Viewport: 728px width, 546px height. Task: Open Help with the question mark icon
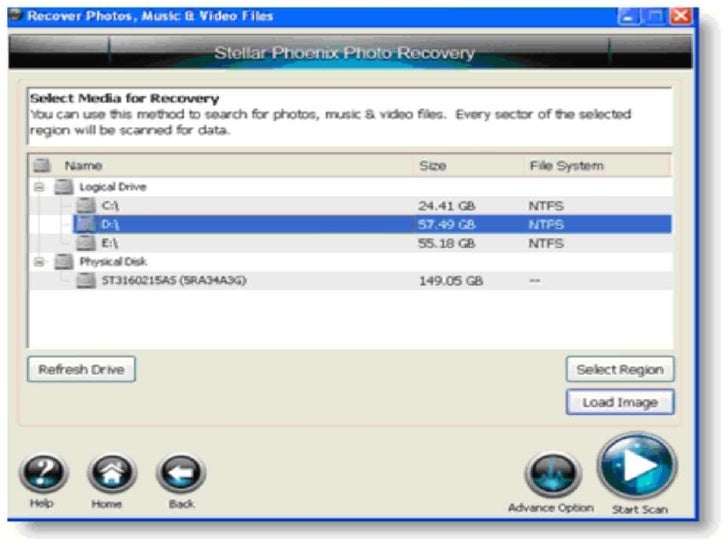44,473
